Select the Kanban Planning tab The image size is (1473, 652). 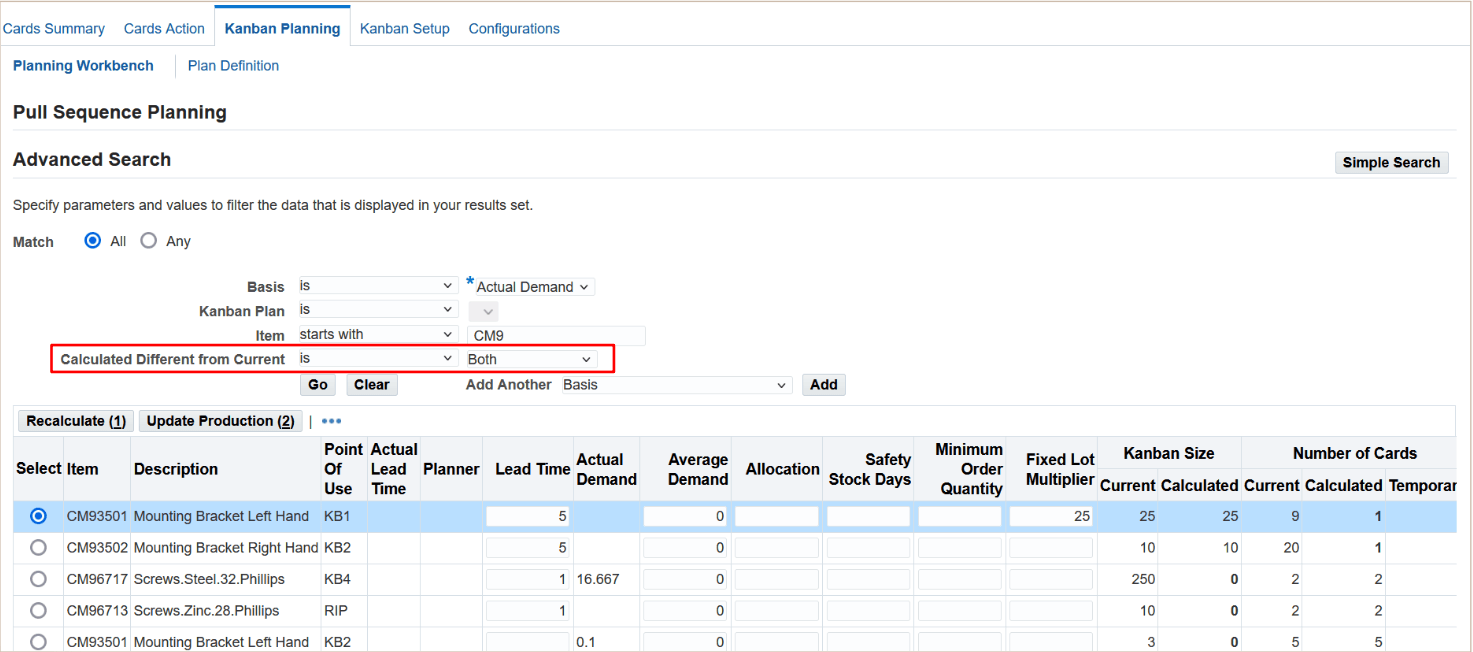tap(282, 29)
